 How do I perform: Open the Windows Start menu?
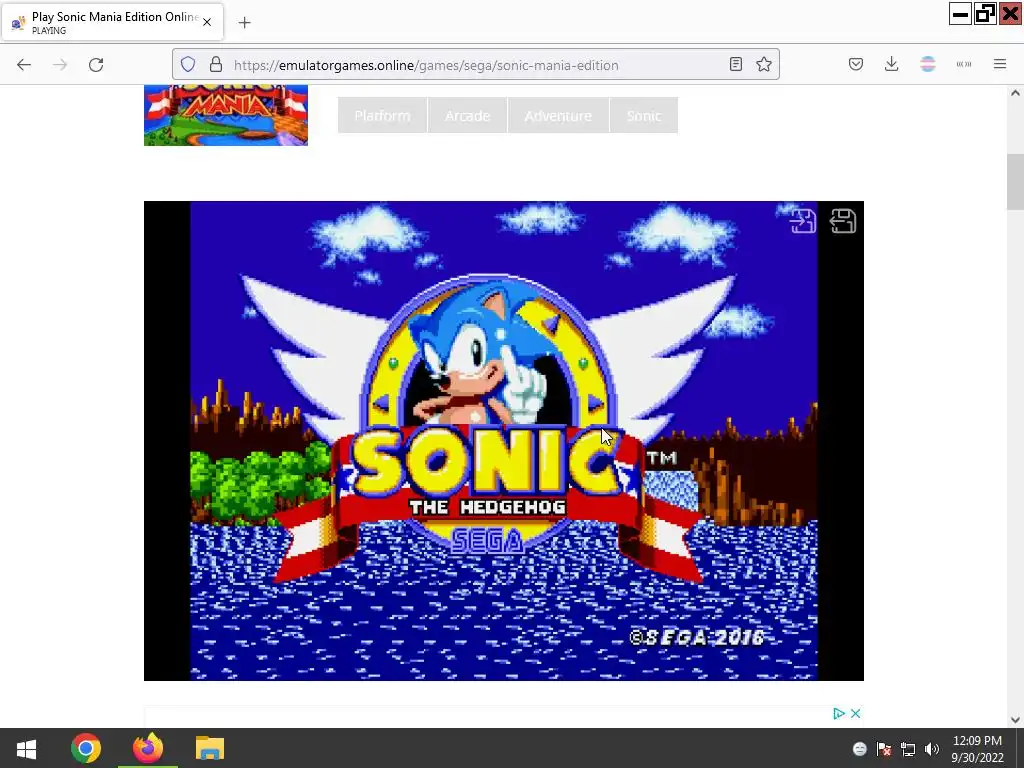tap(26, 748)
